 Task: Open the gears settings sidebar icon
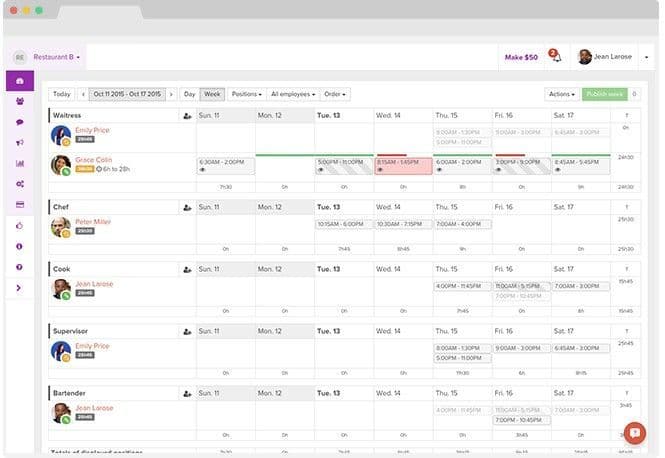tap(19, 184)
